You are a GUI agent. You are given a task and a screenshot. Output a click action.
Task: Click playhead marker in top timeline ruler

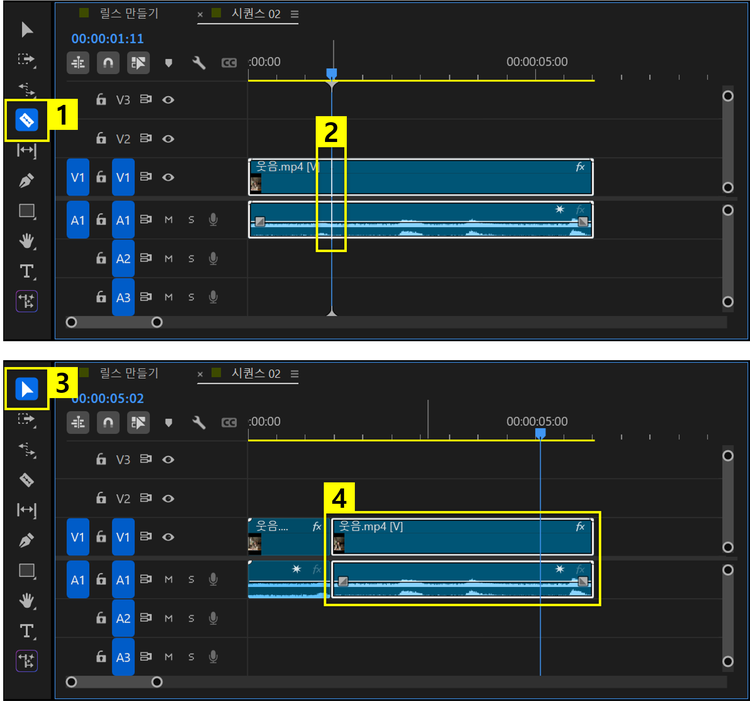point(331,73)
